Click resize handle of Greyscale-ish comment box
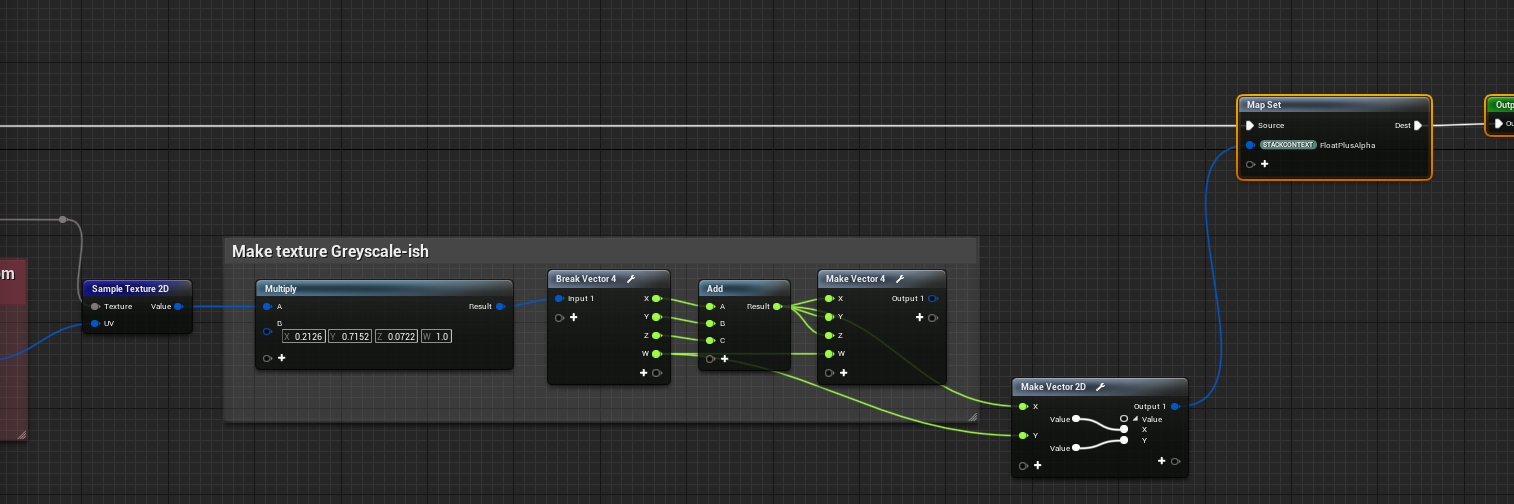 [971, 415]
